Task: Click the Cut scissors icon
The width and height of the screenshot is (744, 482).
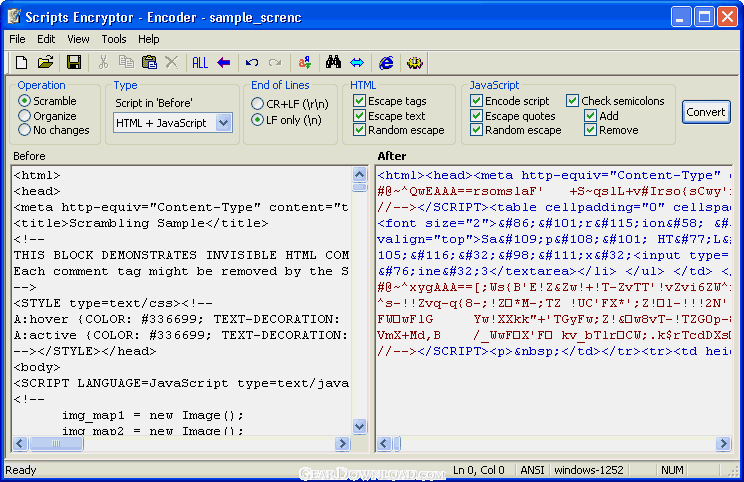Action: (x=103, y=62)
